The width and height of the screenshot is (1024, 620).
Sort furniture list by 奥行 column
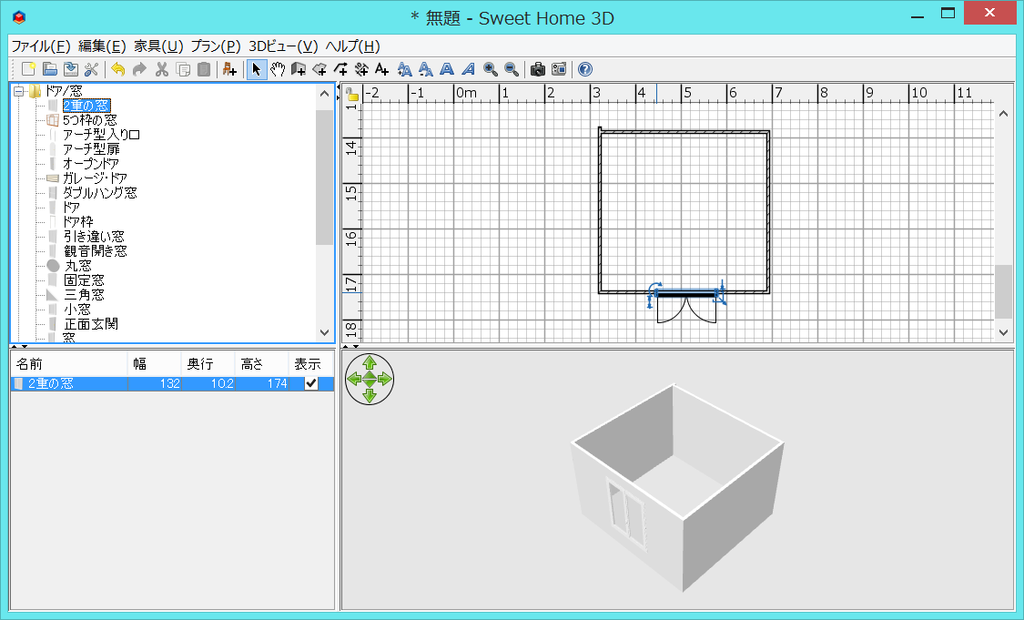click(208, 364)
